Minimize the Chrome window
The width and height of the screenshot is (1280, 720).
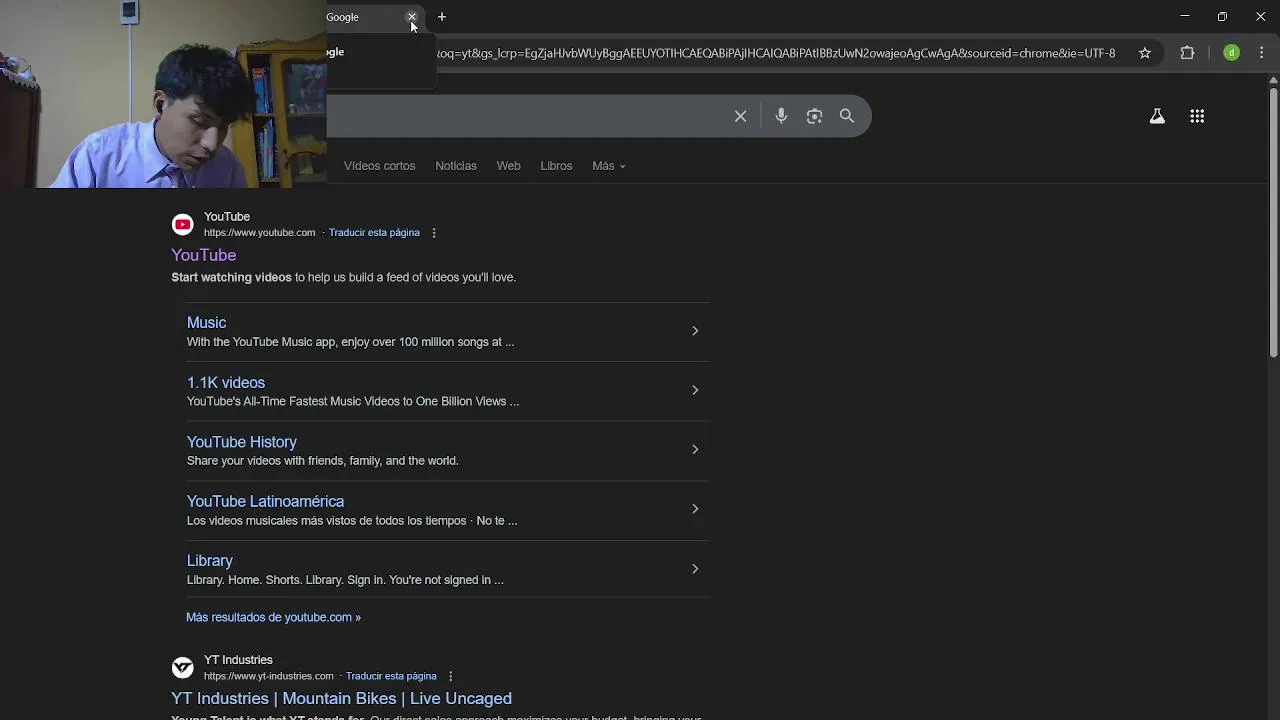coord(1185,17)
